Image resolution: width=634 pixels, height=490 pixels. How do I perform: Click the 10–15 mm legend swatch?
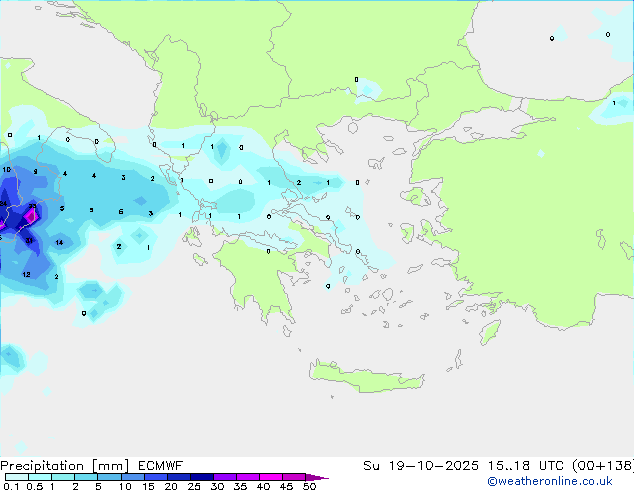point(132,477)
